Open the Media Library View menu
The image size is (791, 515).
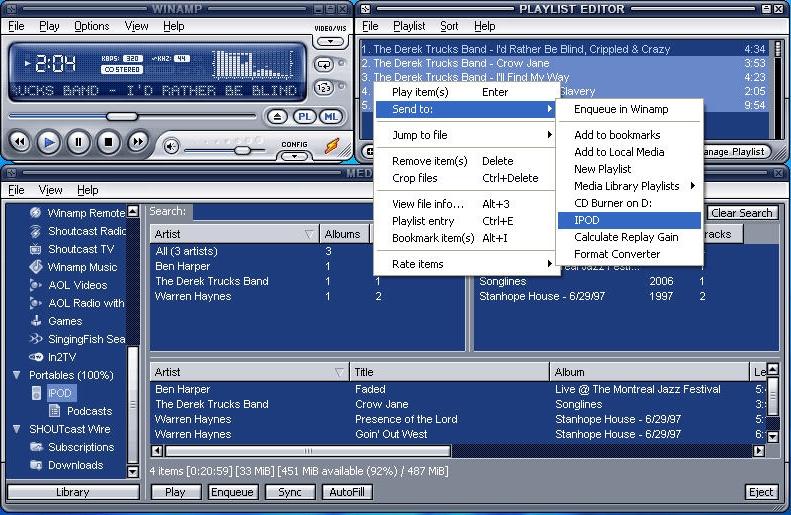(50, 190)
